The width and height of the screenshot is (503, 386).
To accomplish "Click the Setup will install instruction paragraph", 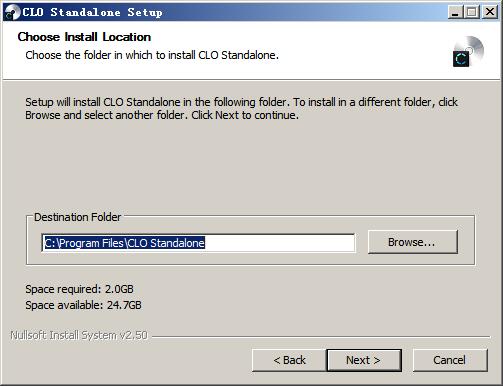I will point(241,109).
